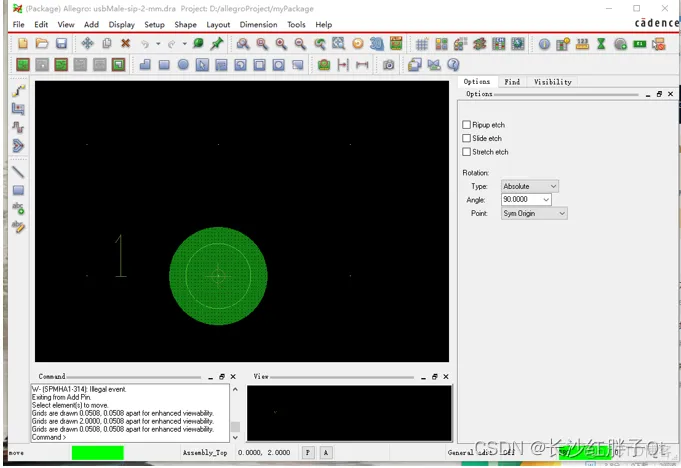Click the red Delete X icon
This screenshot has width=681, height=468.
click(x=126, y=43)
